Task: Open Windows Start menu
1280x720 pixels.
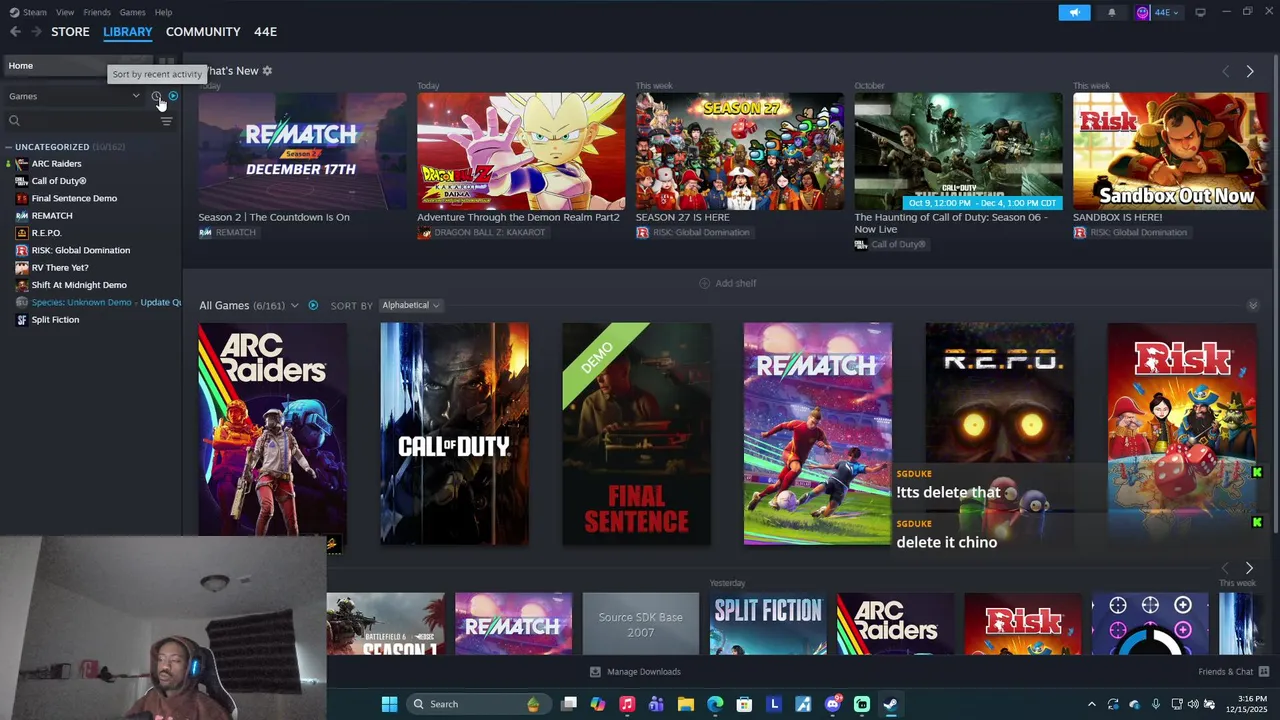Action: [389, 704]
